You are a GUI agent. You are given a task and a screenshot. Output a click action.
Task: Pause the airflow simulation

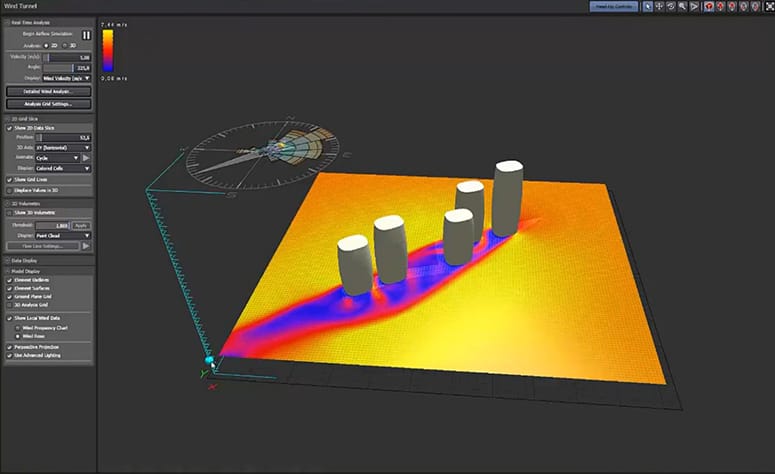[86, 34]
